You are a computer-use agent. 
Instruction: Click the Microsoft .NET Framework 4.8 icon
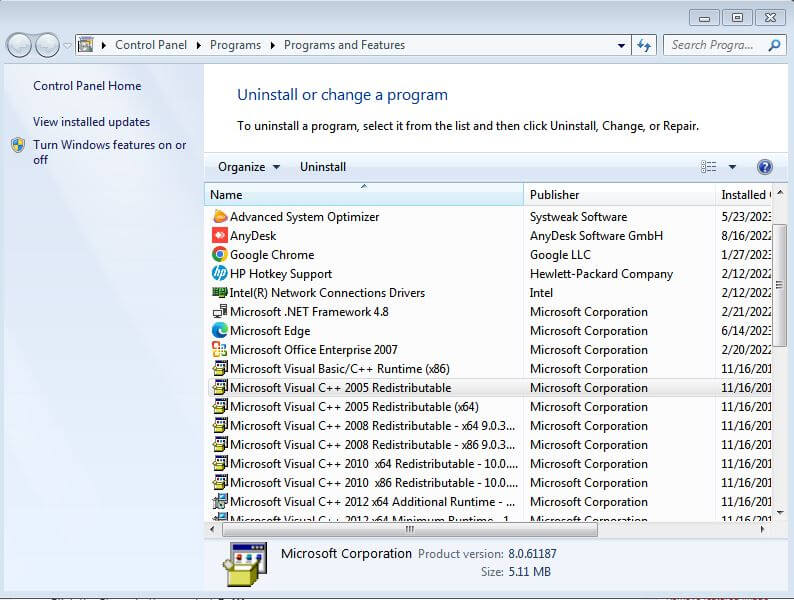point(220,311)
